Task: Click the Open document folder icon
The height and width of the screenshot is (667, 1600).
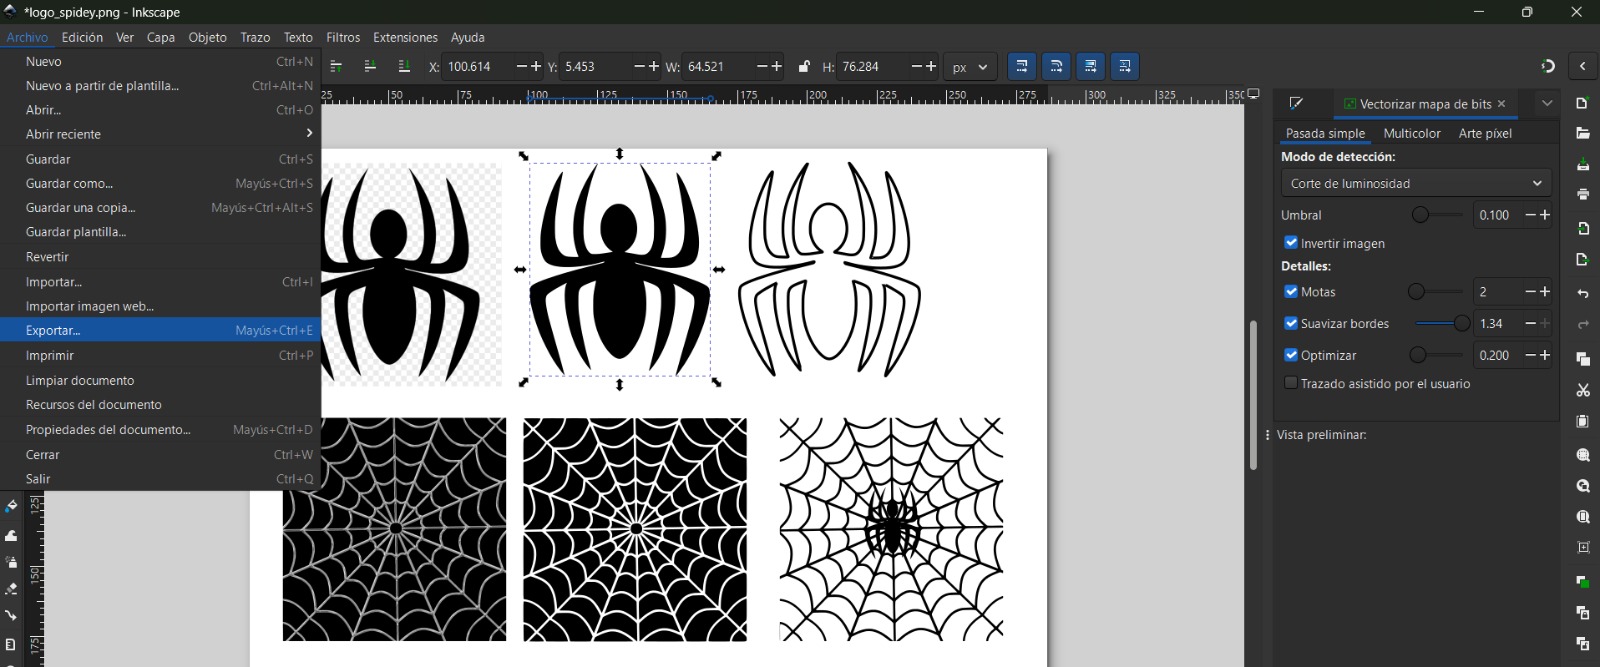Action: click(1583, 134)
